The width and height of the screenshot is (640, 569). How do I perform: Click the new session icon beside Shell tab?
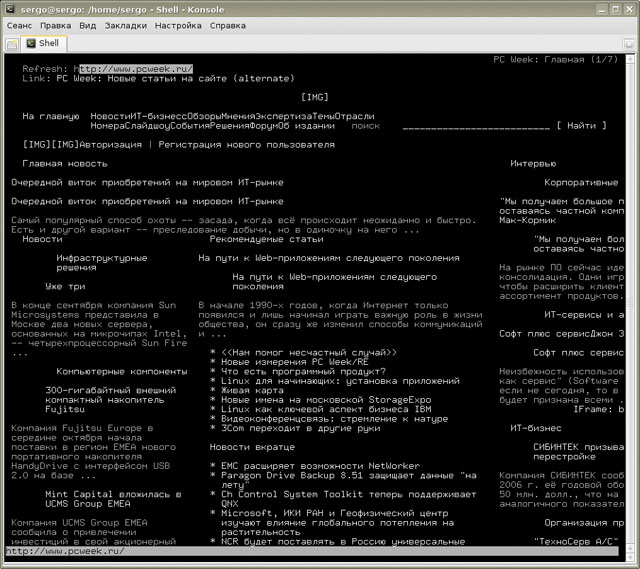coord(12,44)
